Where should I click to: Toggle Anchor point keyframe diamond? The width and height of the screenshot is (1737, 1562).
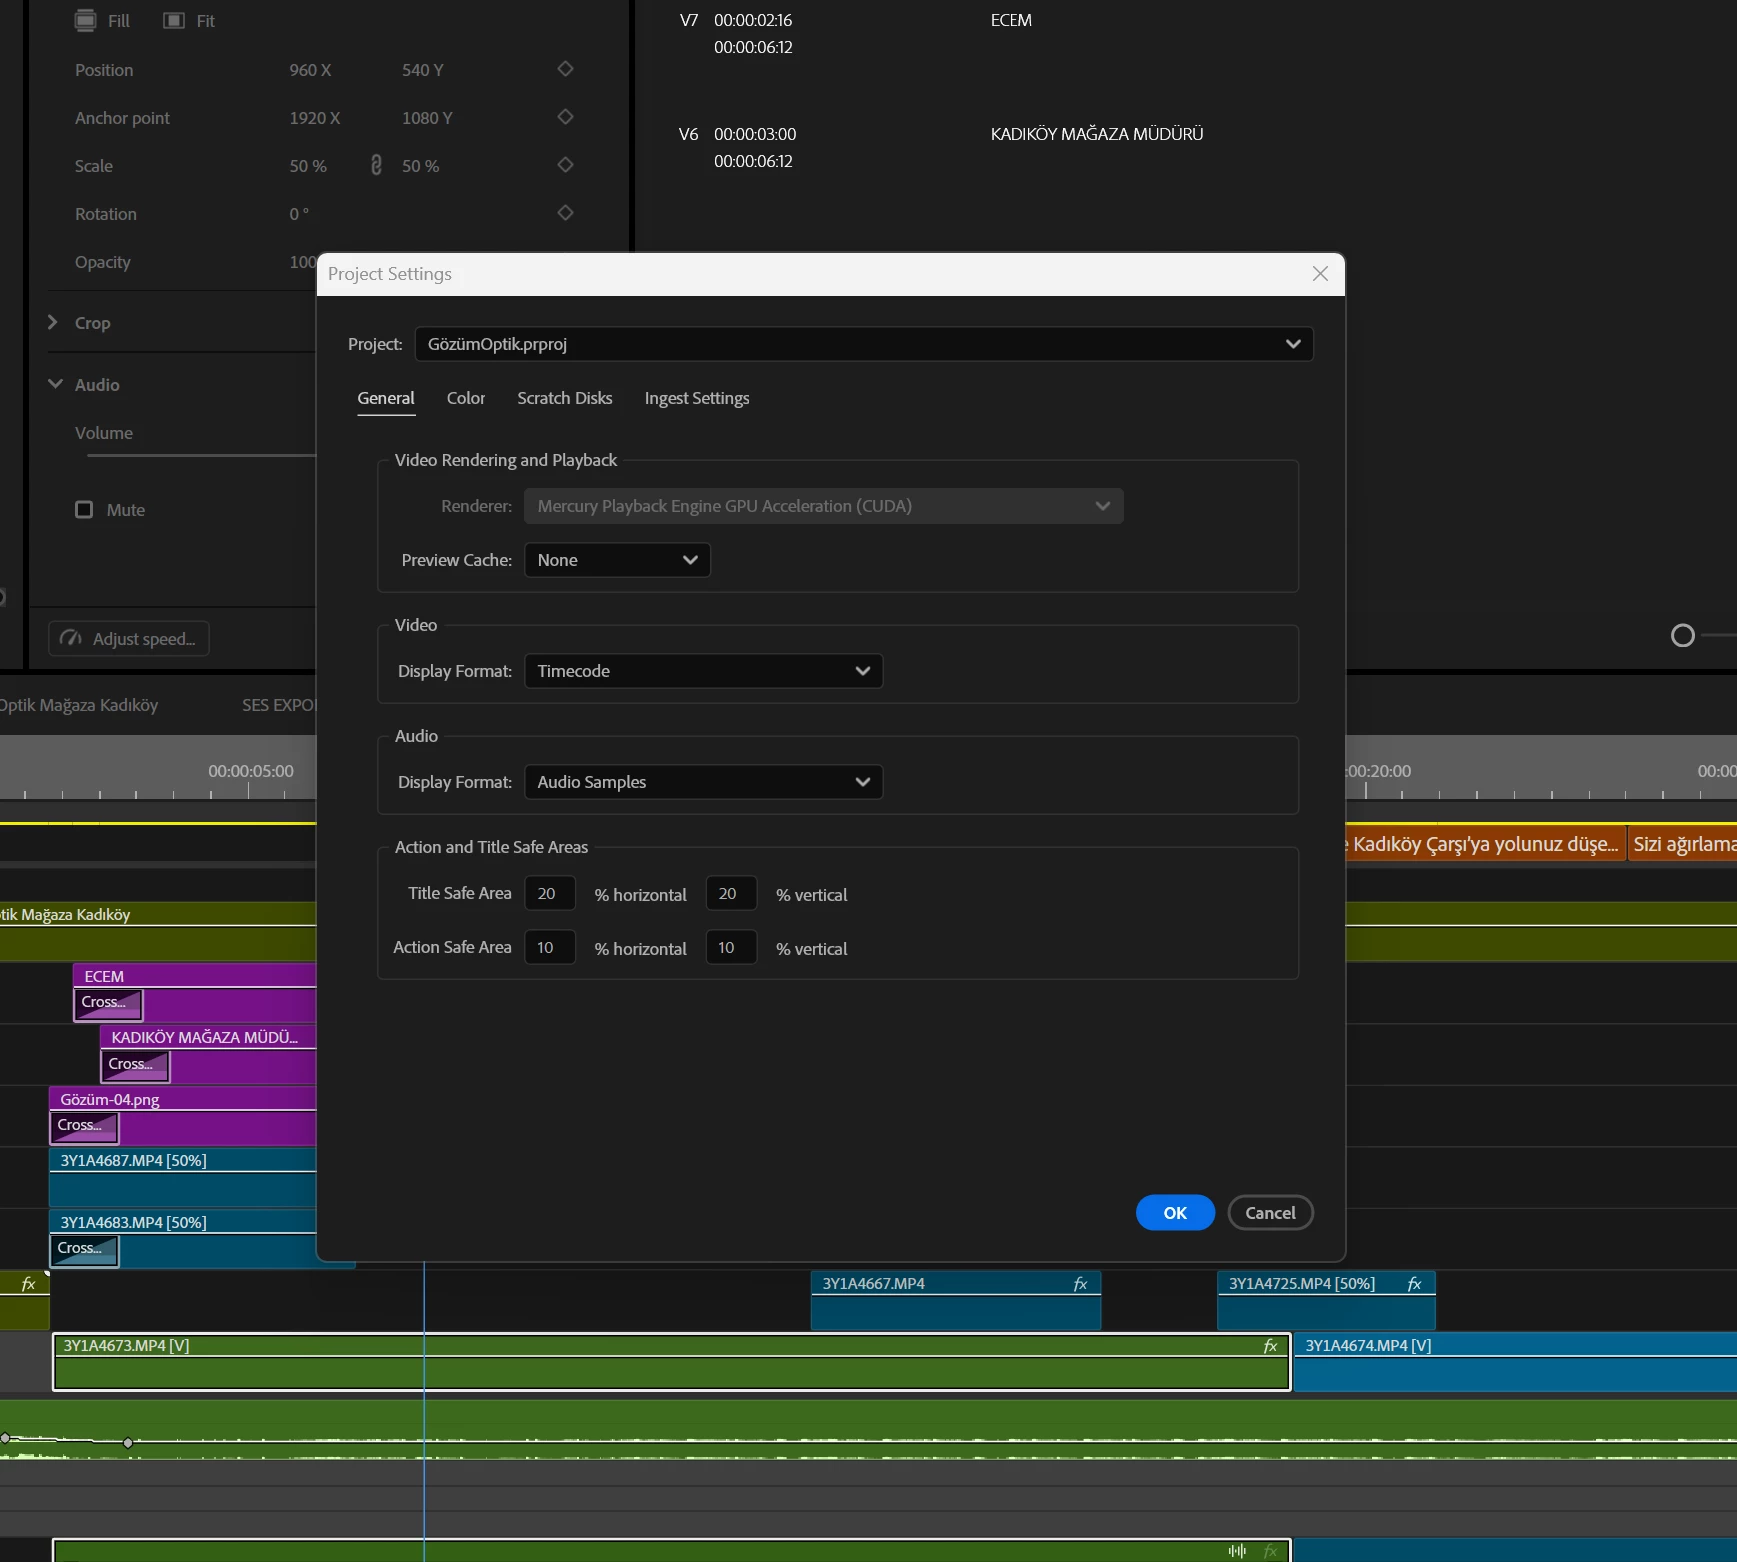(x=565, y=117)
